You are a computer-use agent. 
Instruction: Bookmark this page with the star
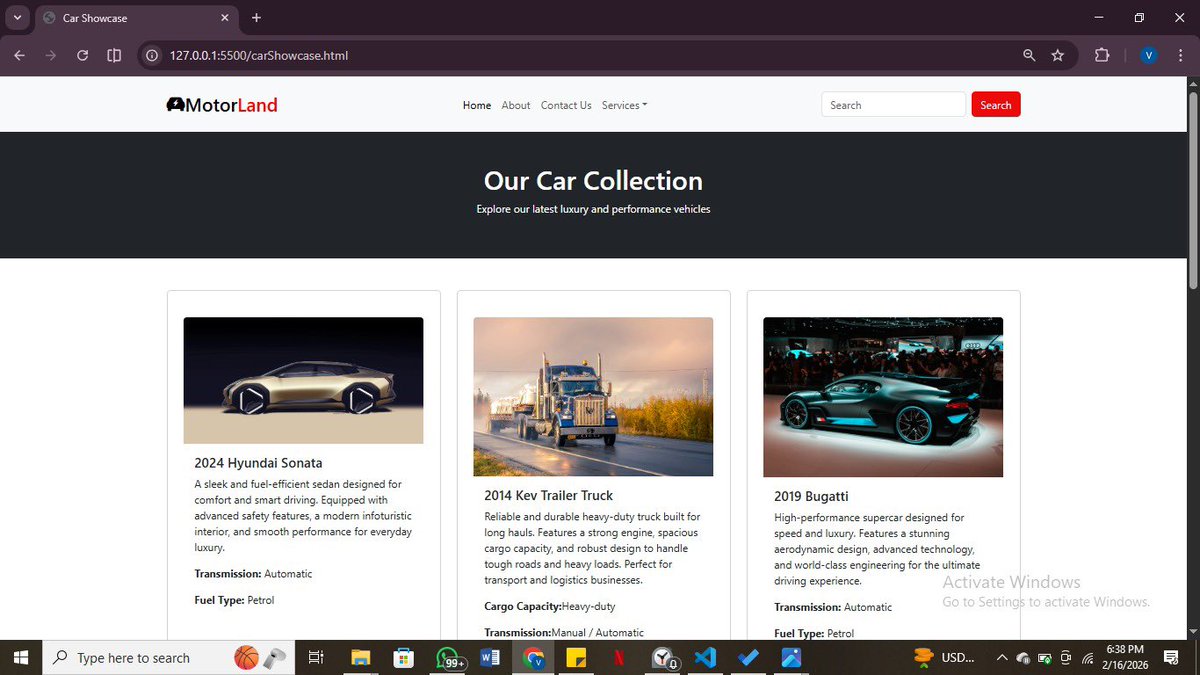(1058, 56)
